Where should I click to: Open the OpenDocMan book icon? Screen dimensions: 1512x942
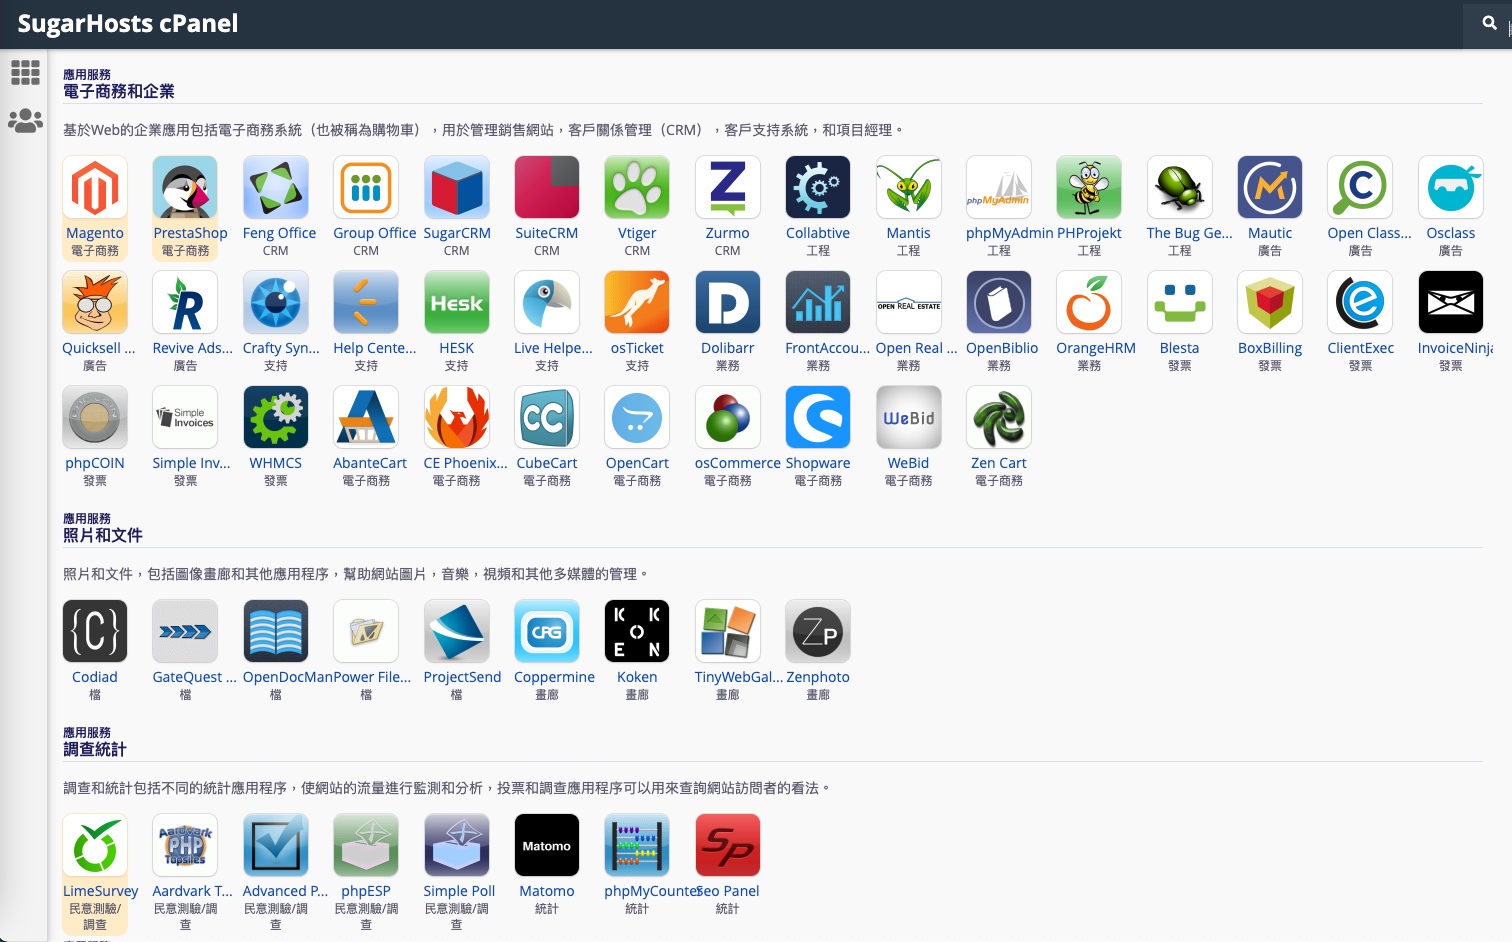[x=276, y=631]
